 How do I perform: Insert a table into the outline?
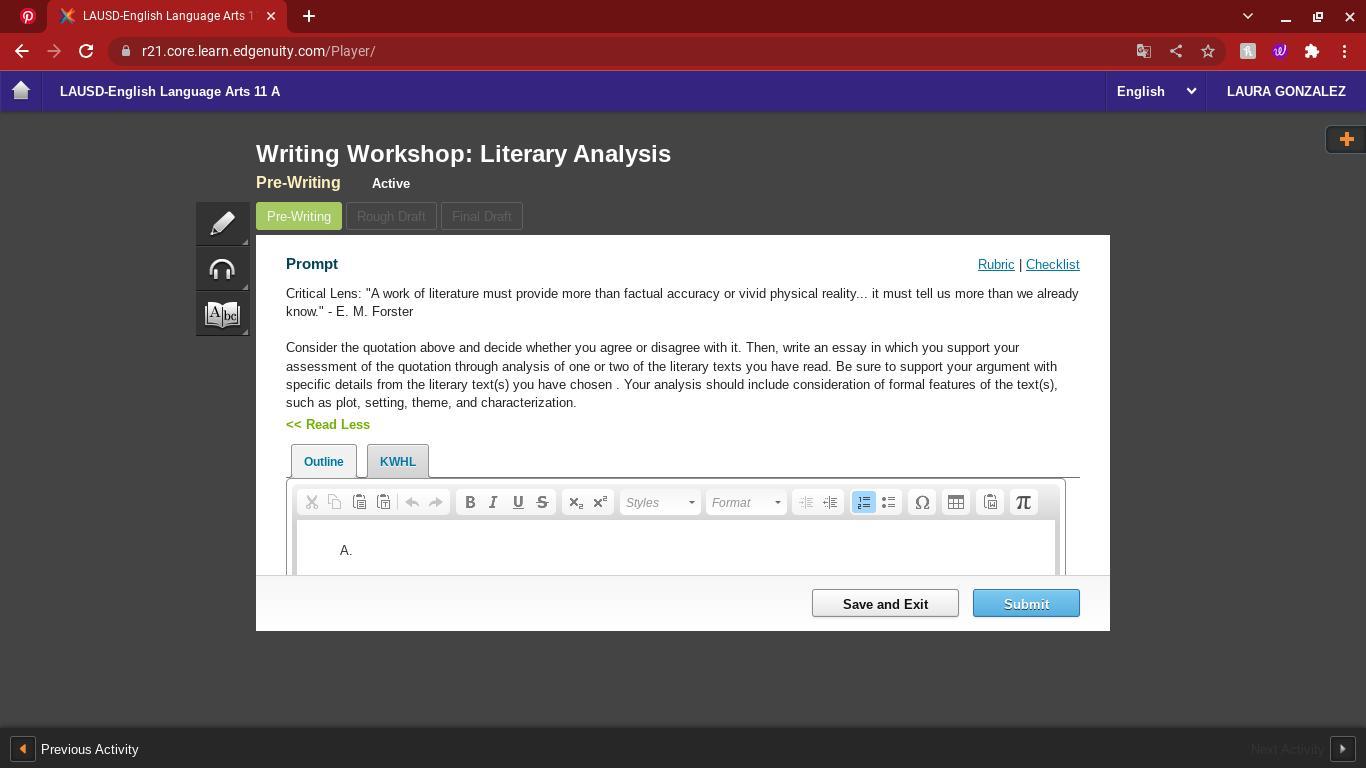click(956, 502)
